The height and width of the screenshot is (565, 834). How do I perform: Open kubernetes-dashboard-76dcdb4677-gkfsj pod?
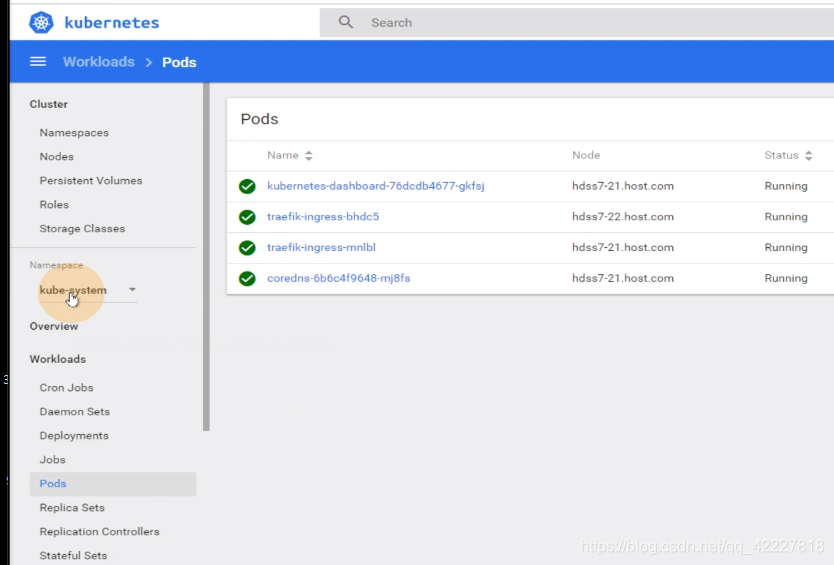[376, 186]
